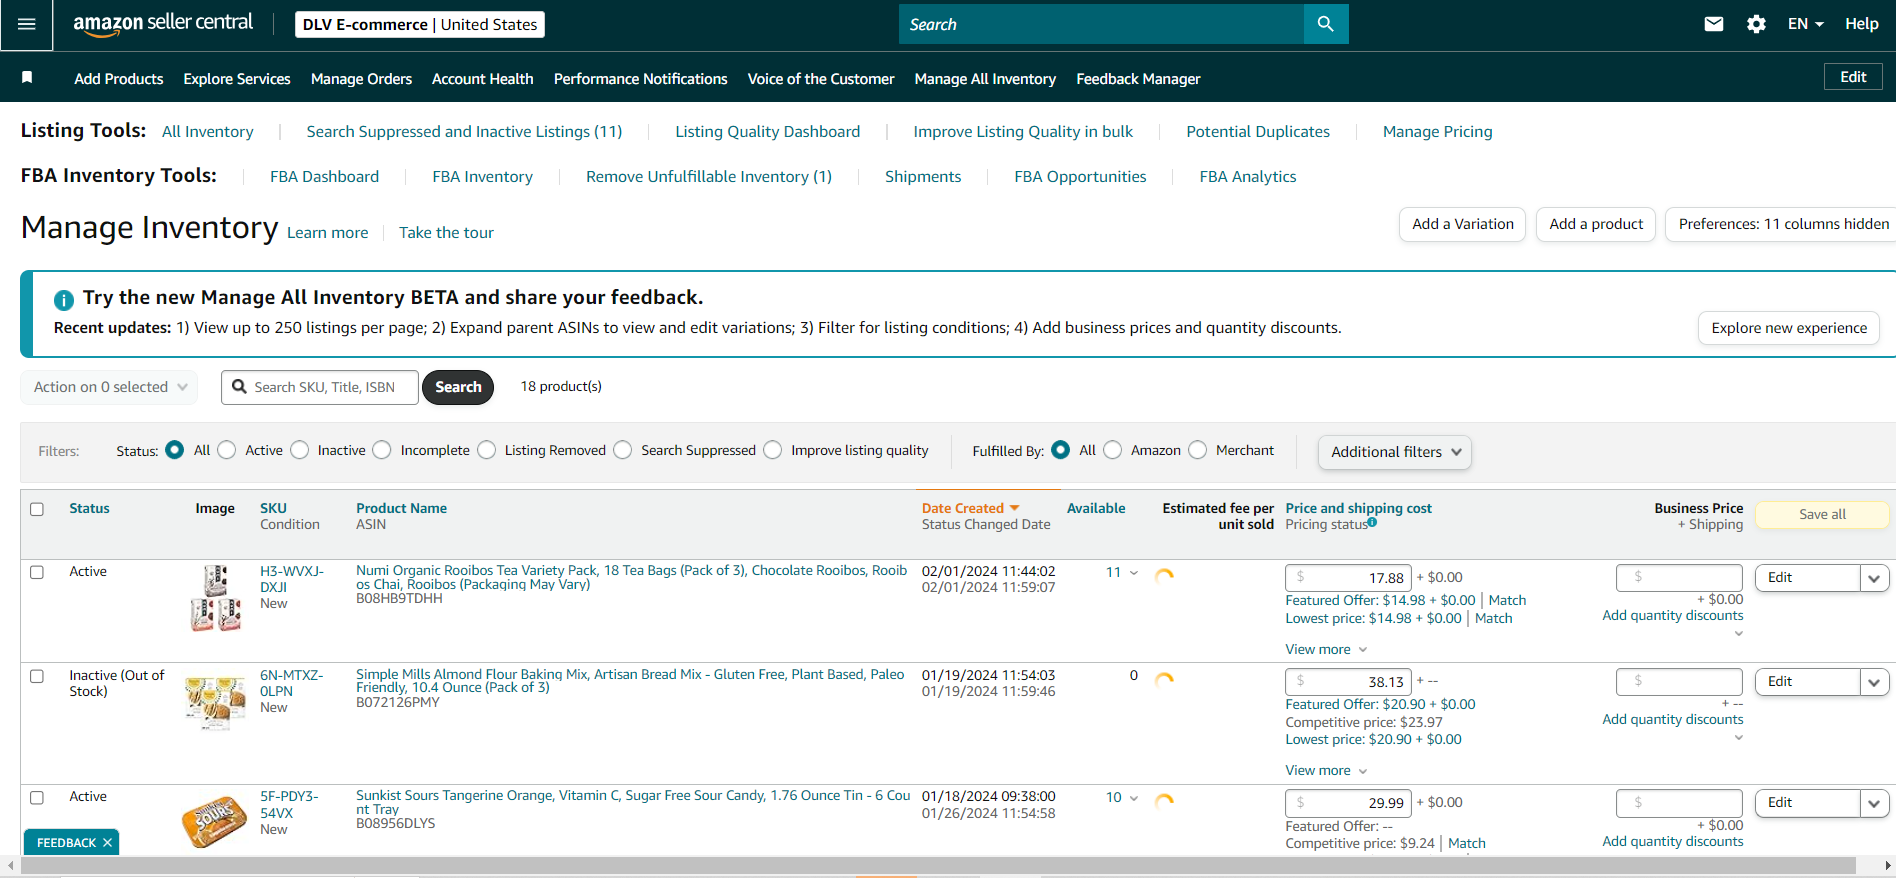1896x878 pixels.
Task: Select the Numi Organic Rooibos Tea row checkbox
Action: [37, 572]
